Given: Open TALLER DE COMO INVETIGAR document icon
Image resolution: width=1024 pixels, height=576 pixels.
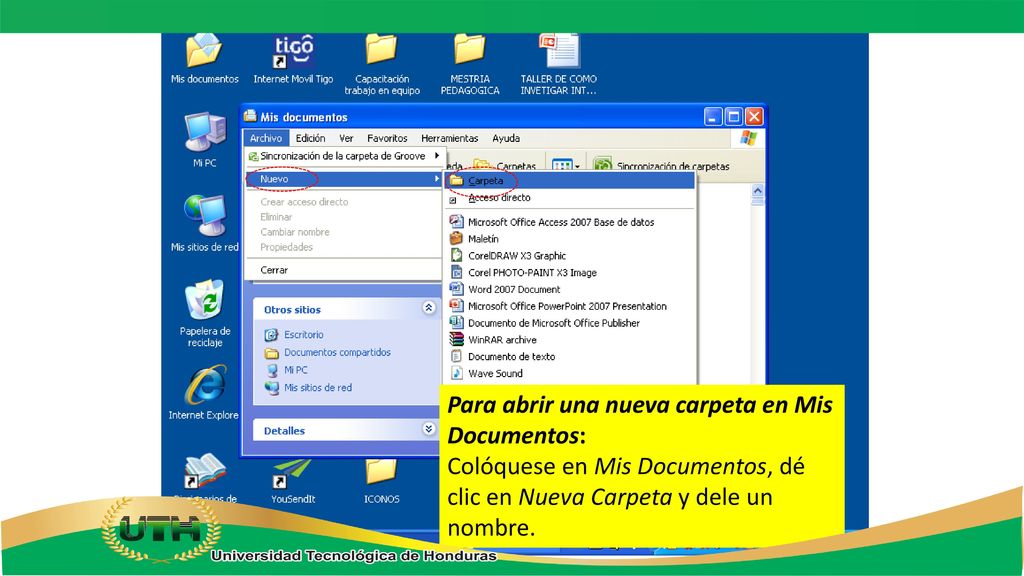Looking at the screenshot, I should pos(558,65).
